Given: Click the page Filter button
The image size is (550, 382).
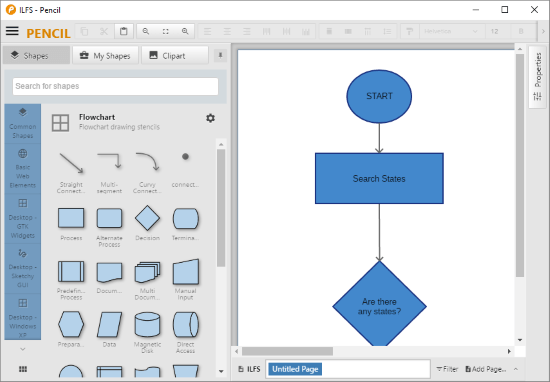Looking at the screenshot, I should click(447, 369).
